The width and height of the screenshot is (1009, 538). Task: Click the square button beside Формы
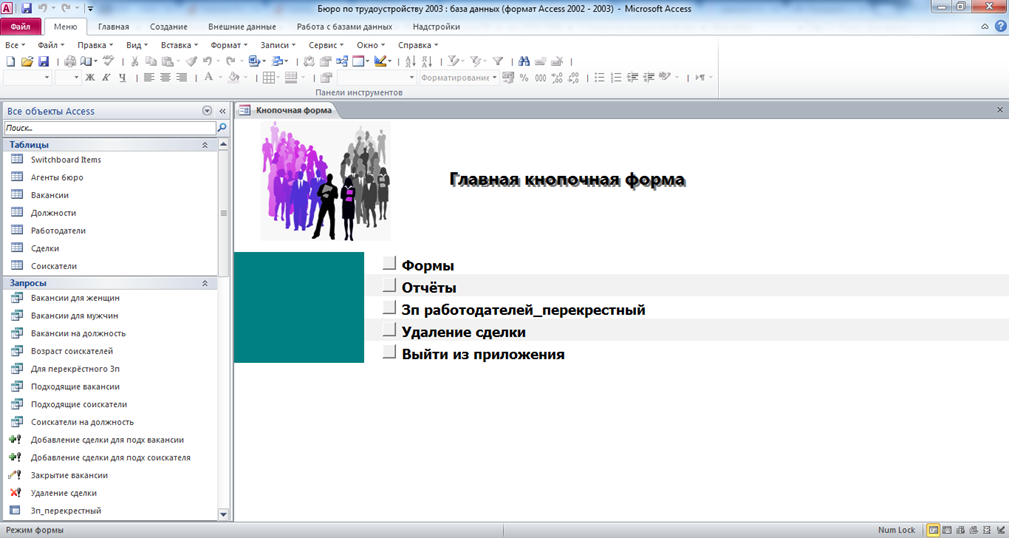point(389,263)
